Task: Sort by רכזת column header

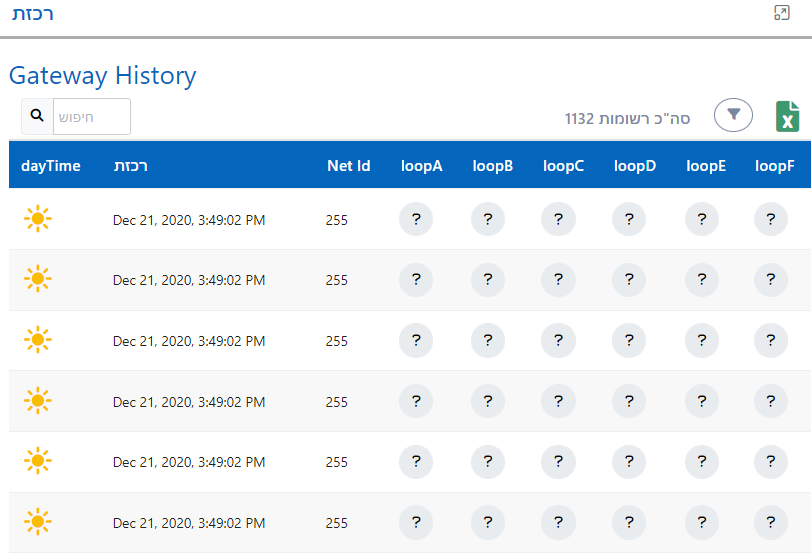Action: 131,165
